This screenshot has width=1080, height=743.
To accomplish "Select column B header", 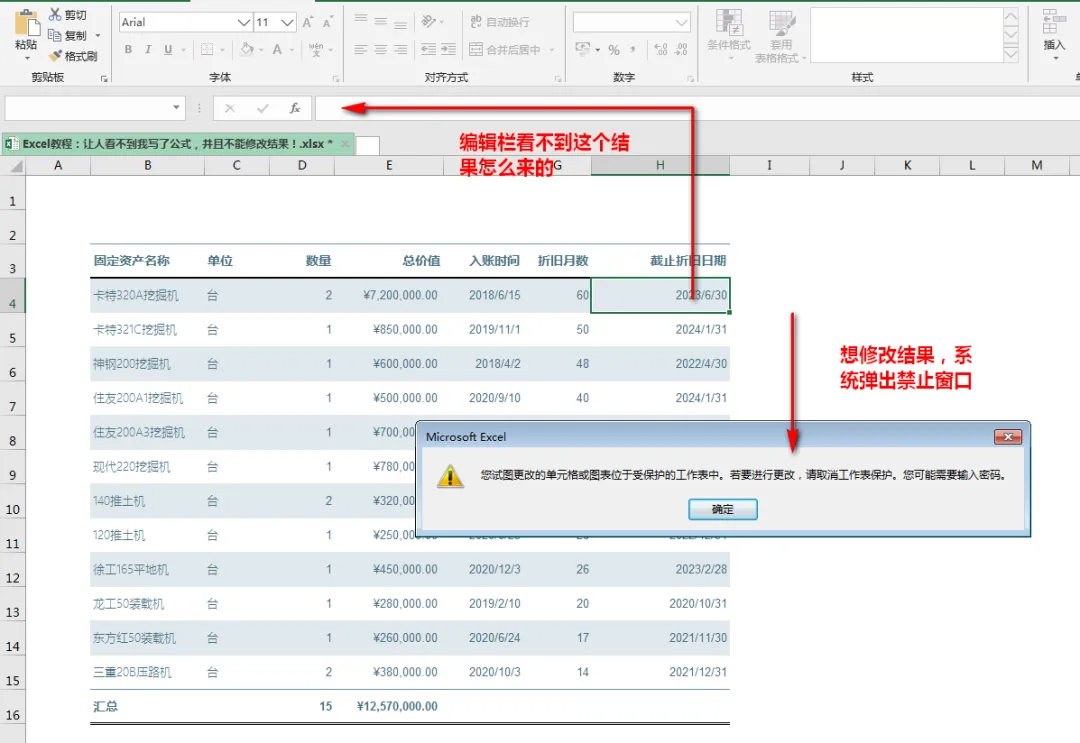I will pyautogui.click(x=147, y=165).
